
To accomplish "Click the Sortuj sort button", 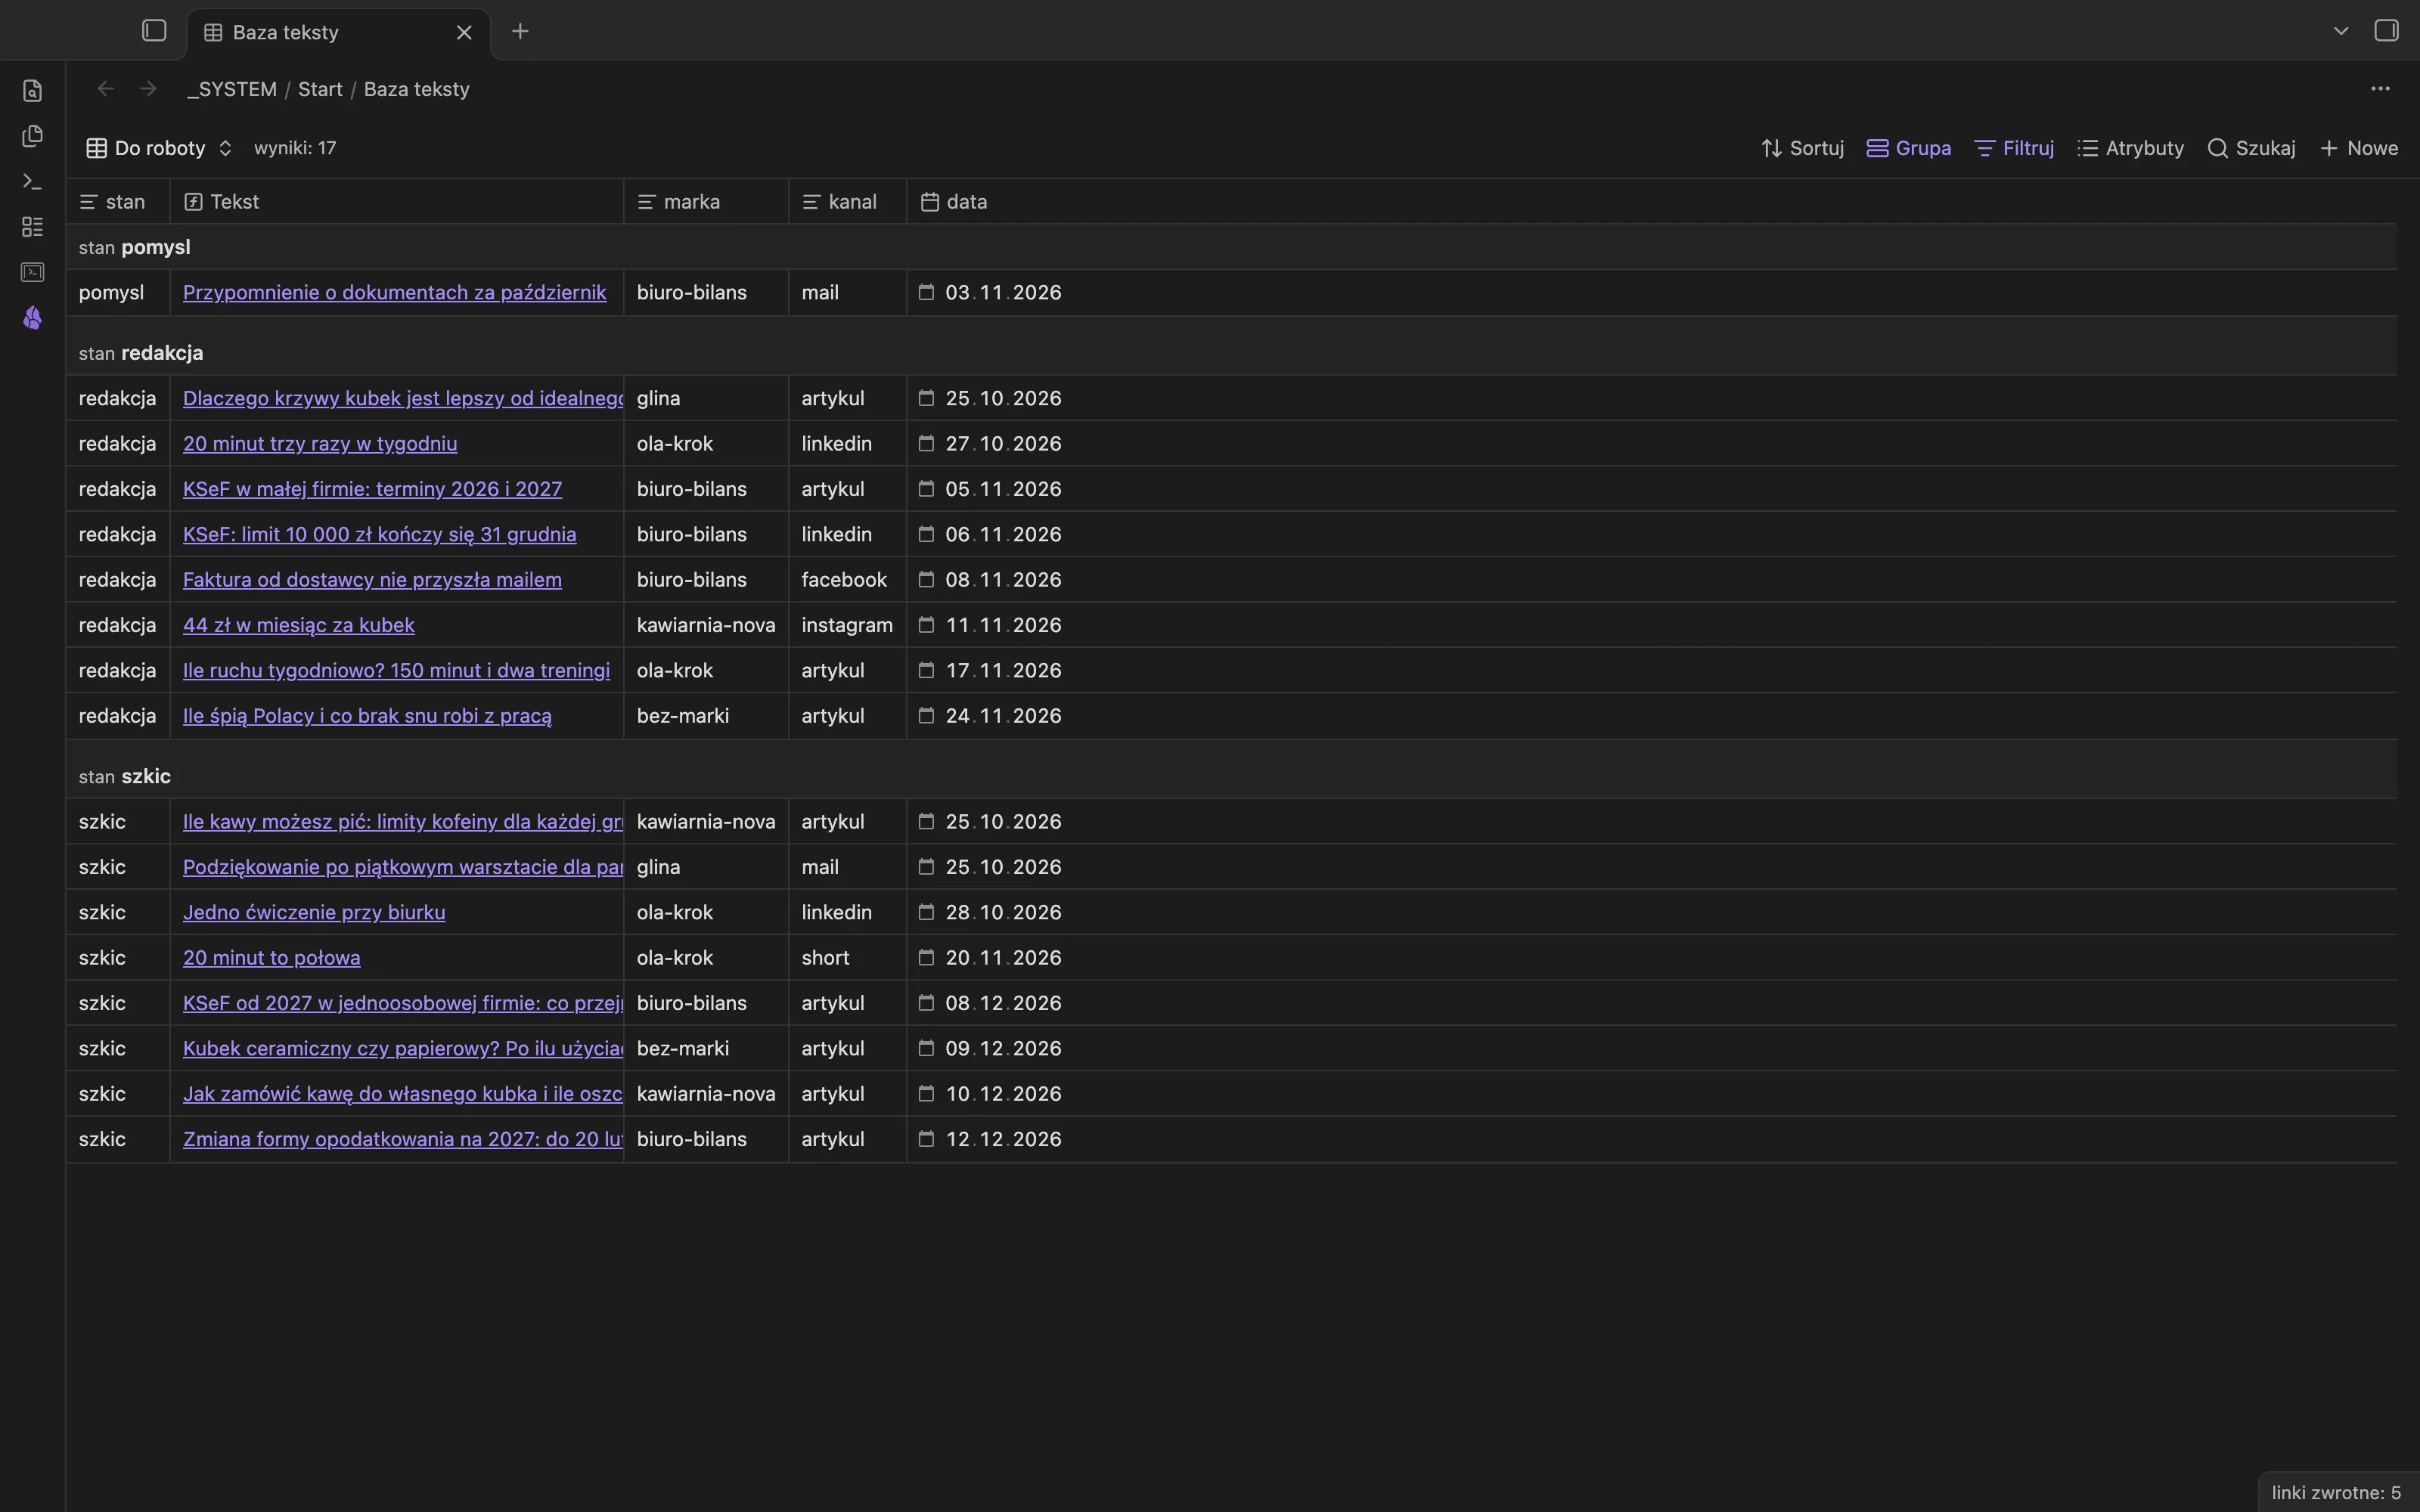I will [x=1803, y=148].
